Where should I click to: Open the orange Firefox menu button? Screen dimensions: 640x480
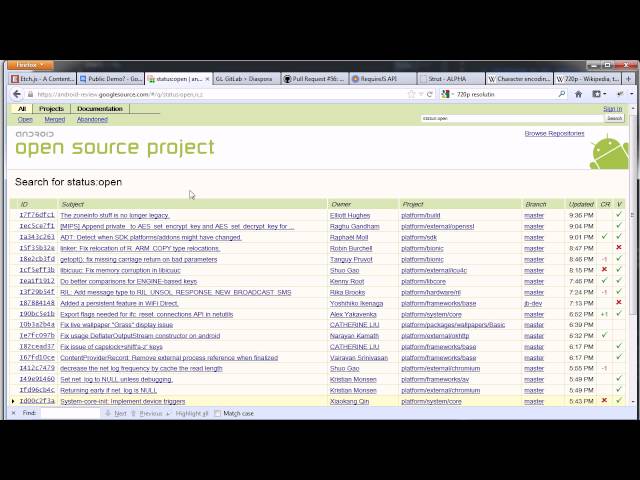click(x=30, y=65)
